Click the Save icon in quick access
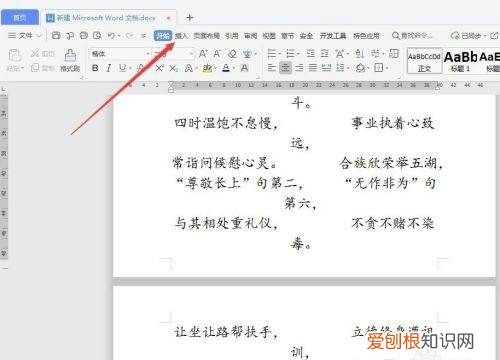The image size is (500, 360). click(56, 35)
